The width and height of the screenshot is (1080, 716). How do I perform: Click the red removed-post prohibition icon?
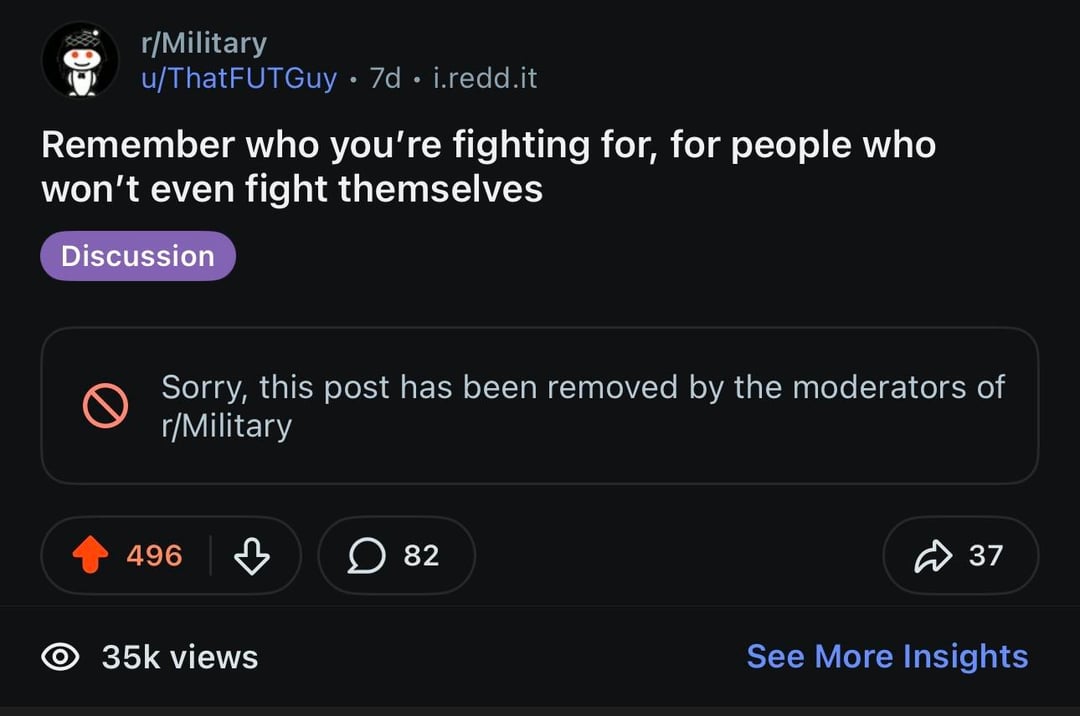[105, 405]
